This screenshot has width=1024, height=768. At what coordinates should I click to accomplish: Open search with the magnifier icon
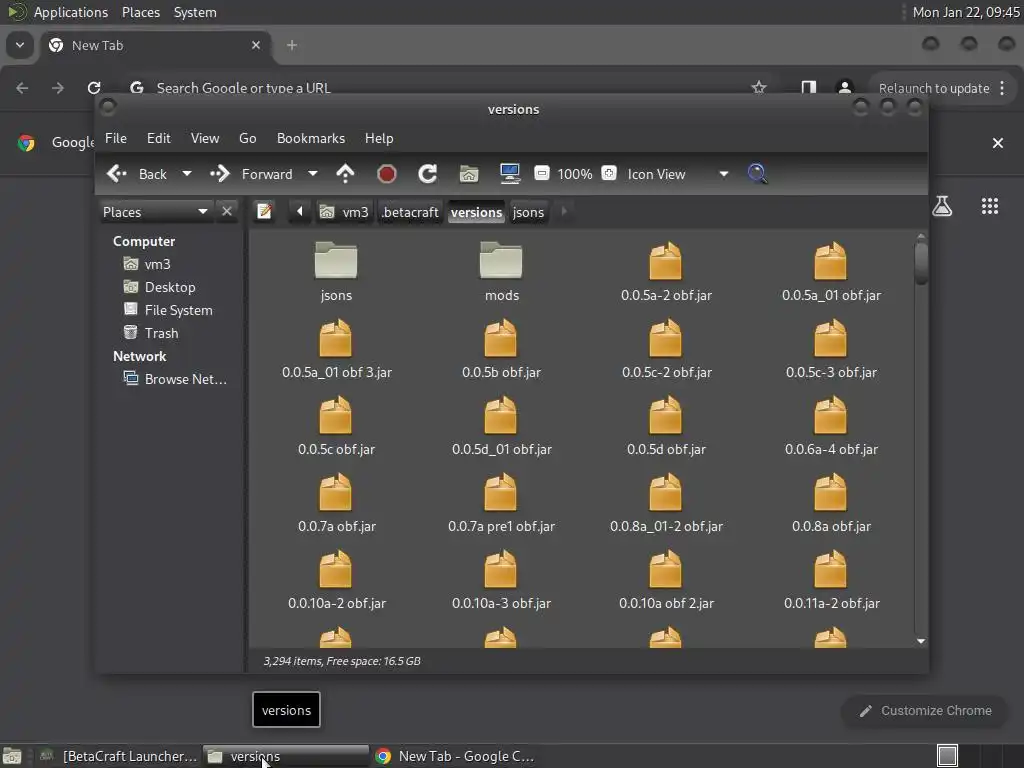tap(757, 174)
